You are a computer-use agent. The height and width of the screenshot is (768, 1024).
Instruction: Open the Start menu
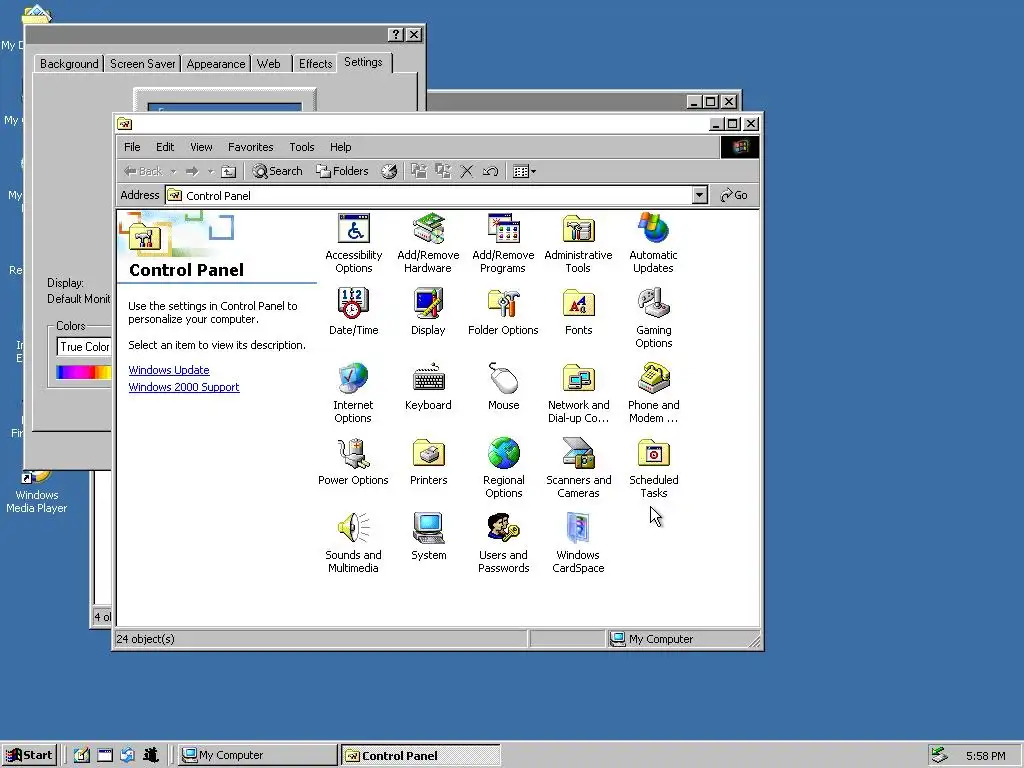point(29,755)
